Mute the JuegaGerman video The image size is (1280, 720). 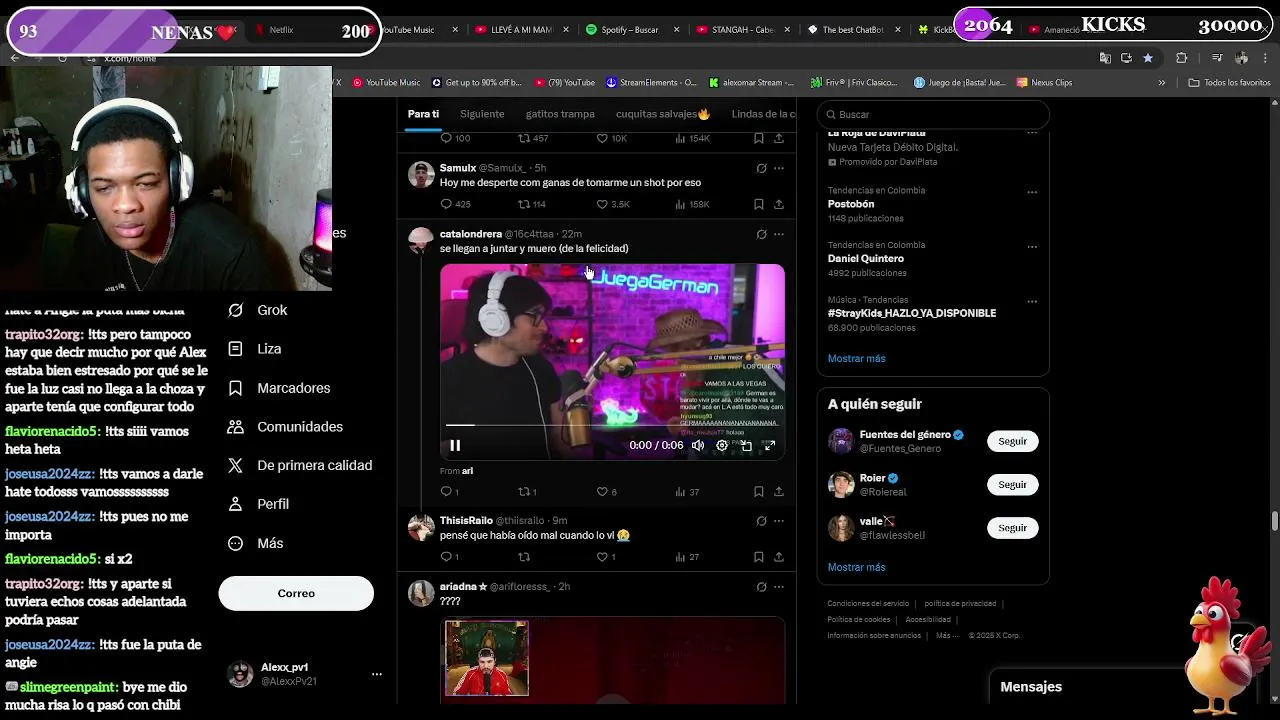(698, 445)
